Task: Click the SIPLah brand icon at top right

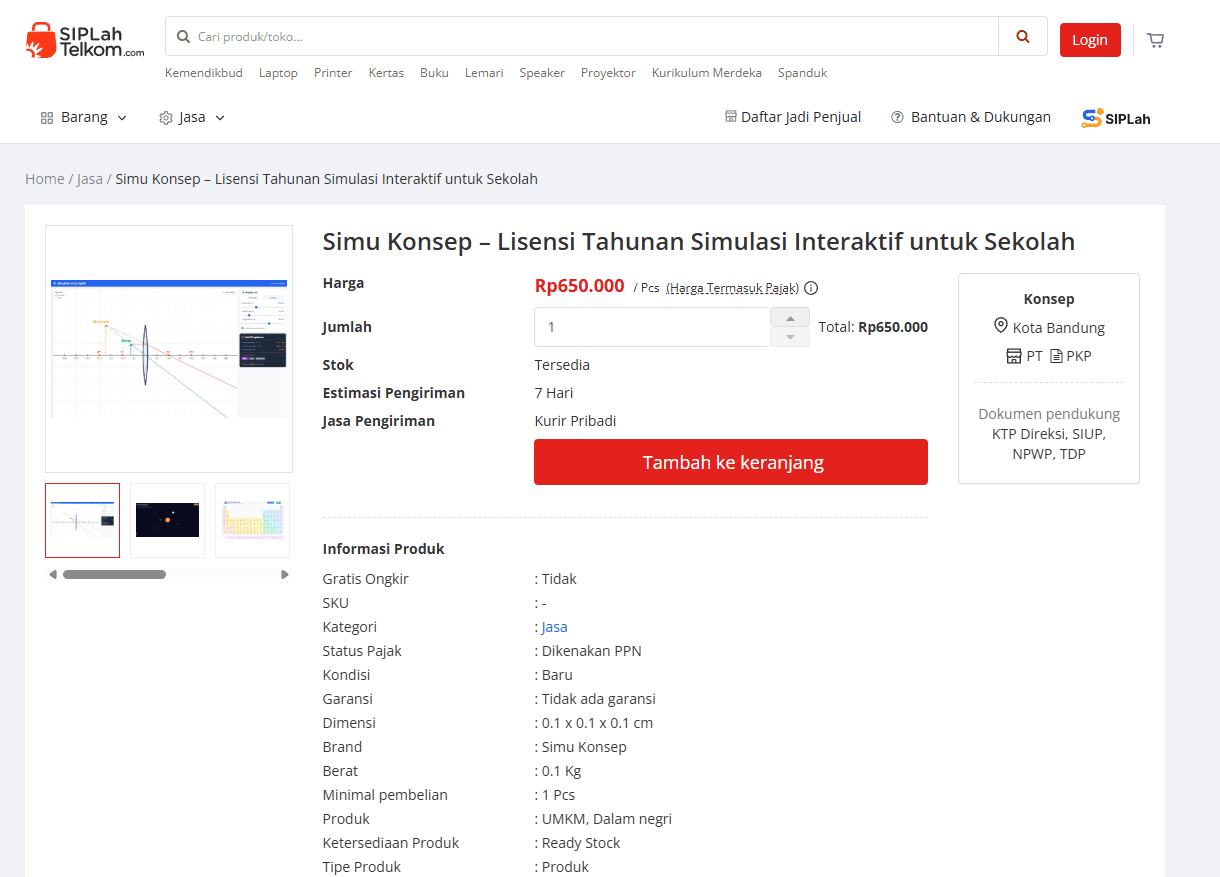Action: [1092, 117]
